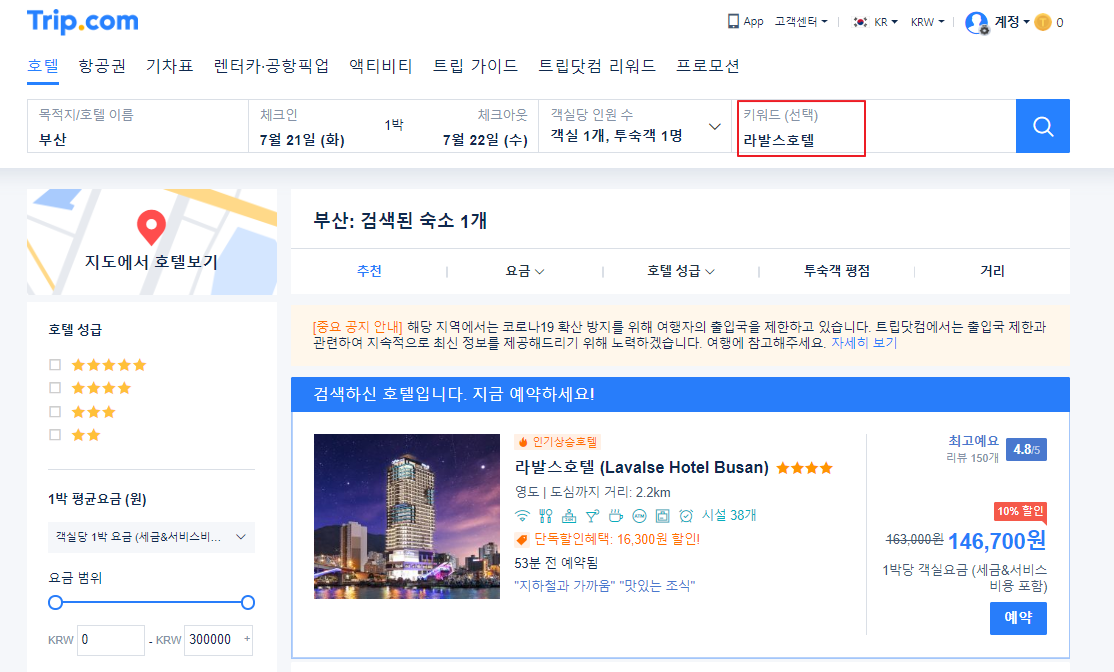Viewport: 1114px width, 672px height.
Task: Select the 기차표 tab
Action: pyautogui.click(x=170, y=66)
